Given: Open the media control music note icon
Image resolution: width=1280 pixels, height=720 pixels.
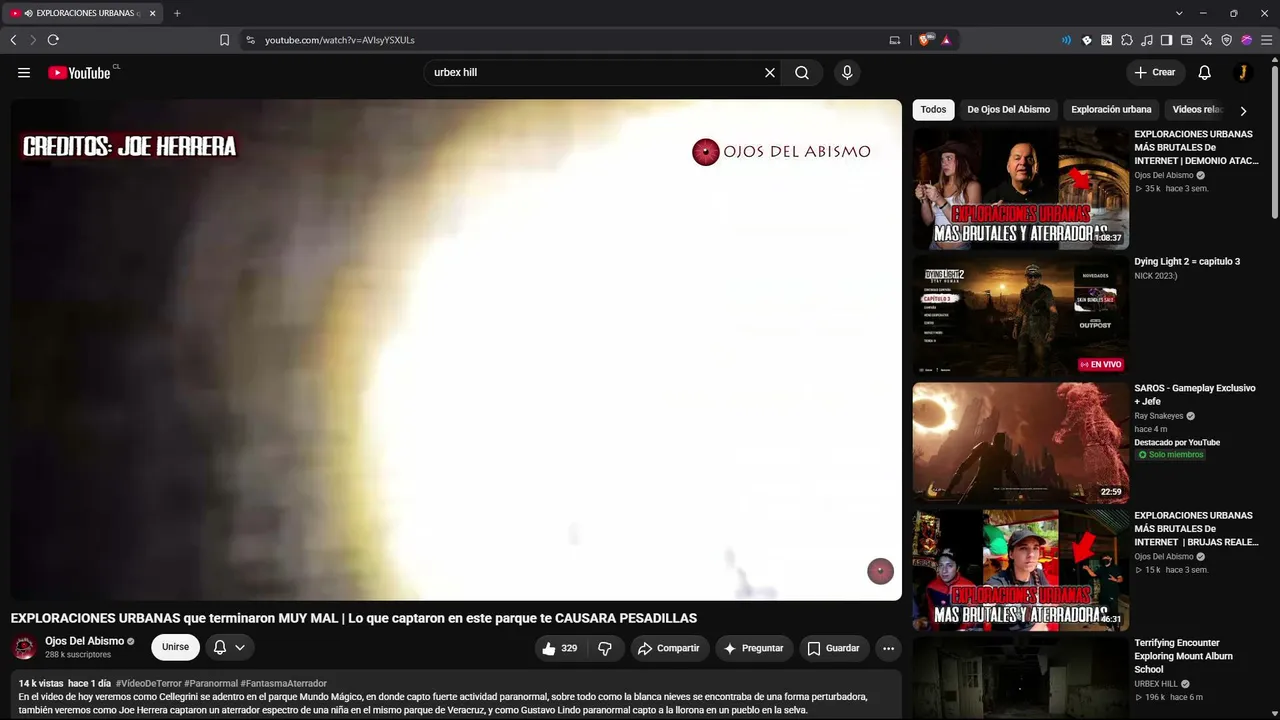Looking at the screenshot, I should [1147, 40].
